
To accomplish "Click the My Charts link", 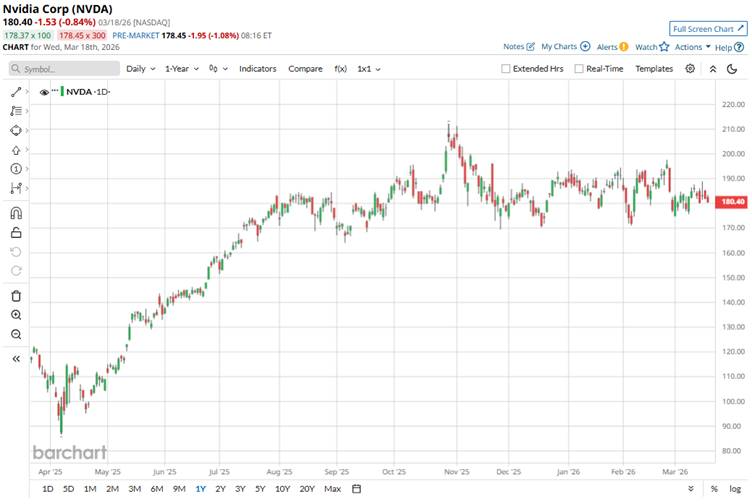I will coord(559,47).
